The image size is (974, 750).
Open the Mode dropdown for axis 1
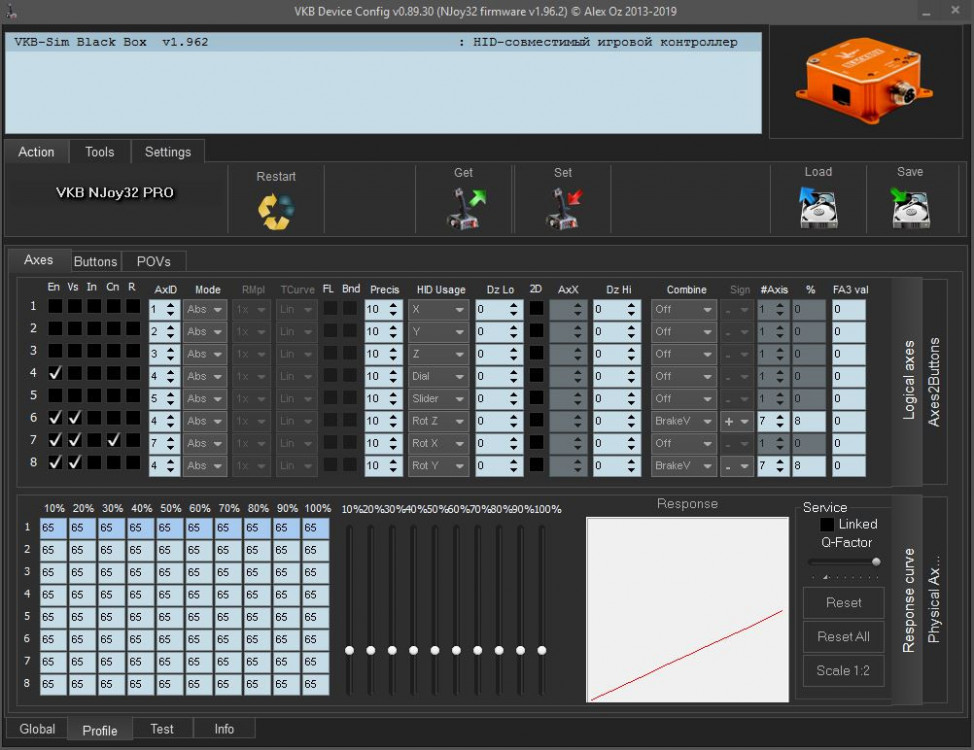coord(205,309)
